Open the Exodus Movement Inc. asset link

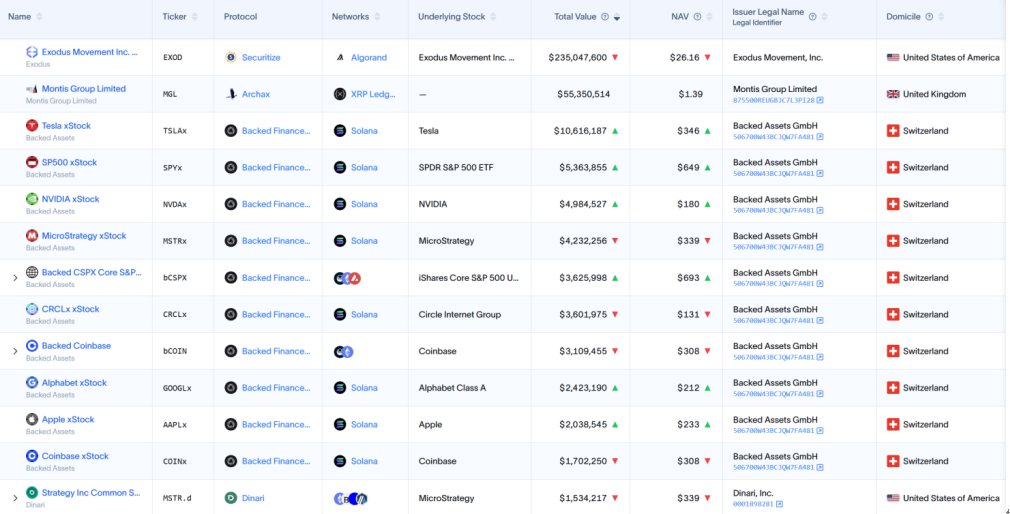click(x=89, y=52)
